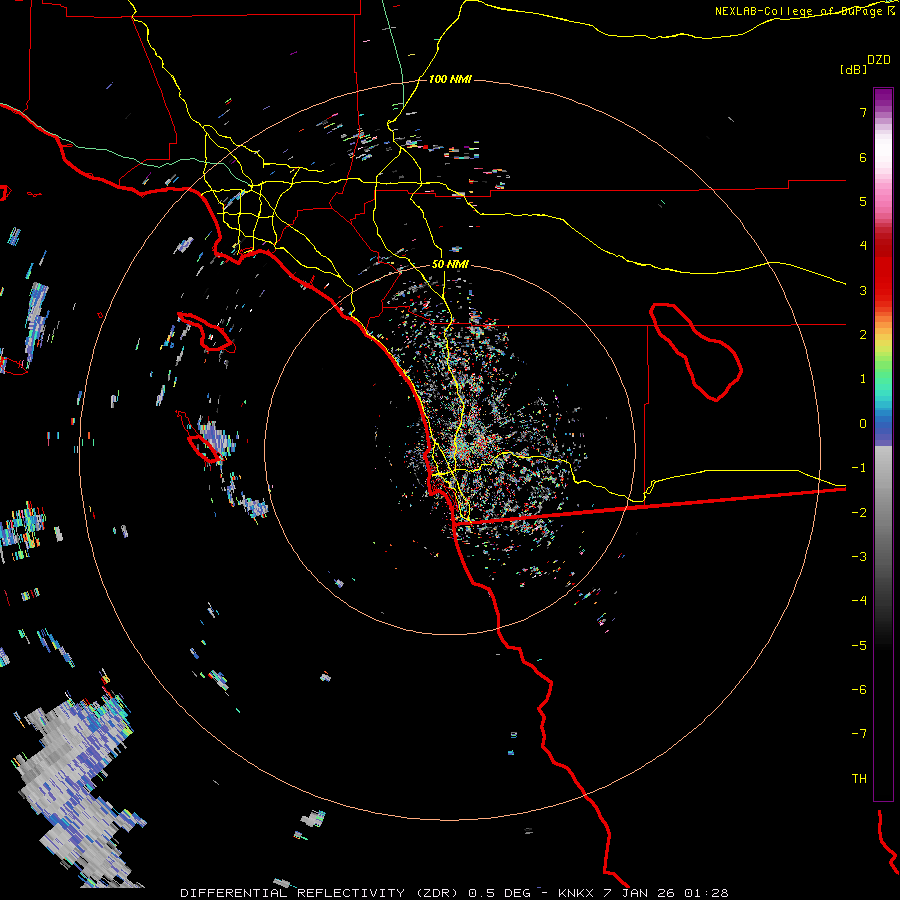Click the Salton Sea outline on the map

click(x=696, y=351)
